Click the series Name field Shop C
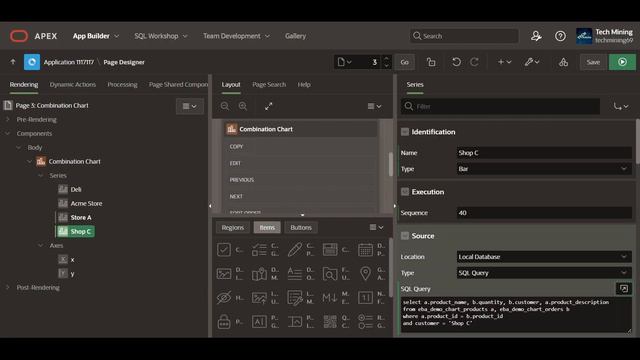Screen dimensions: 640x360 tap(544, 153)
